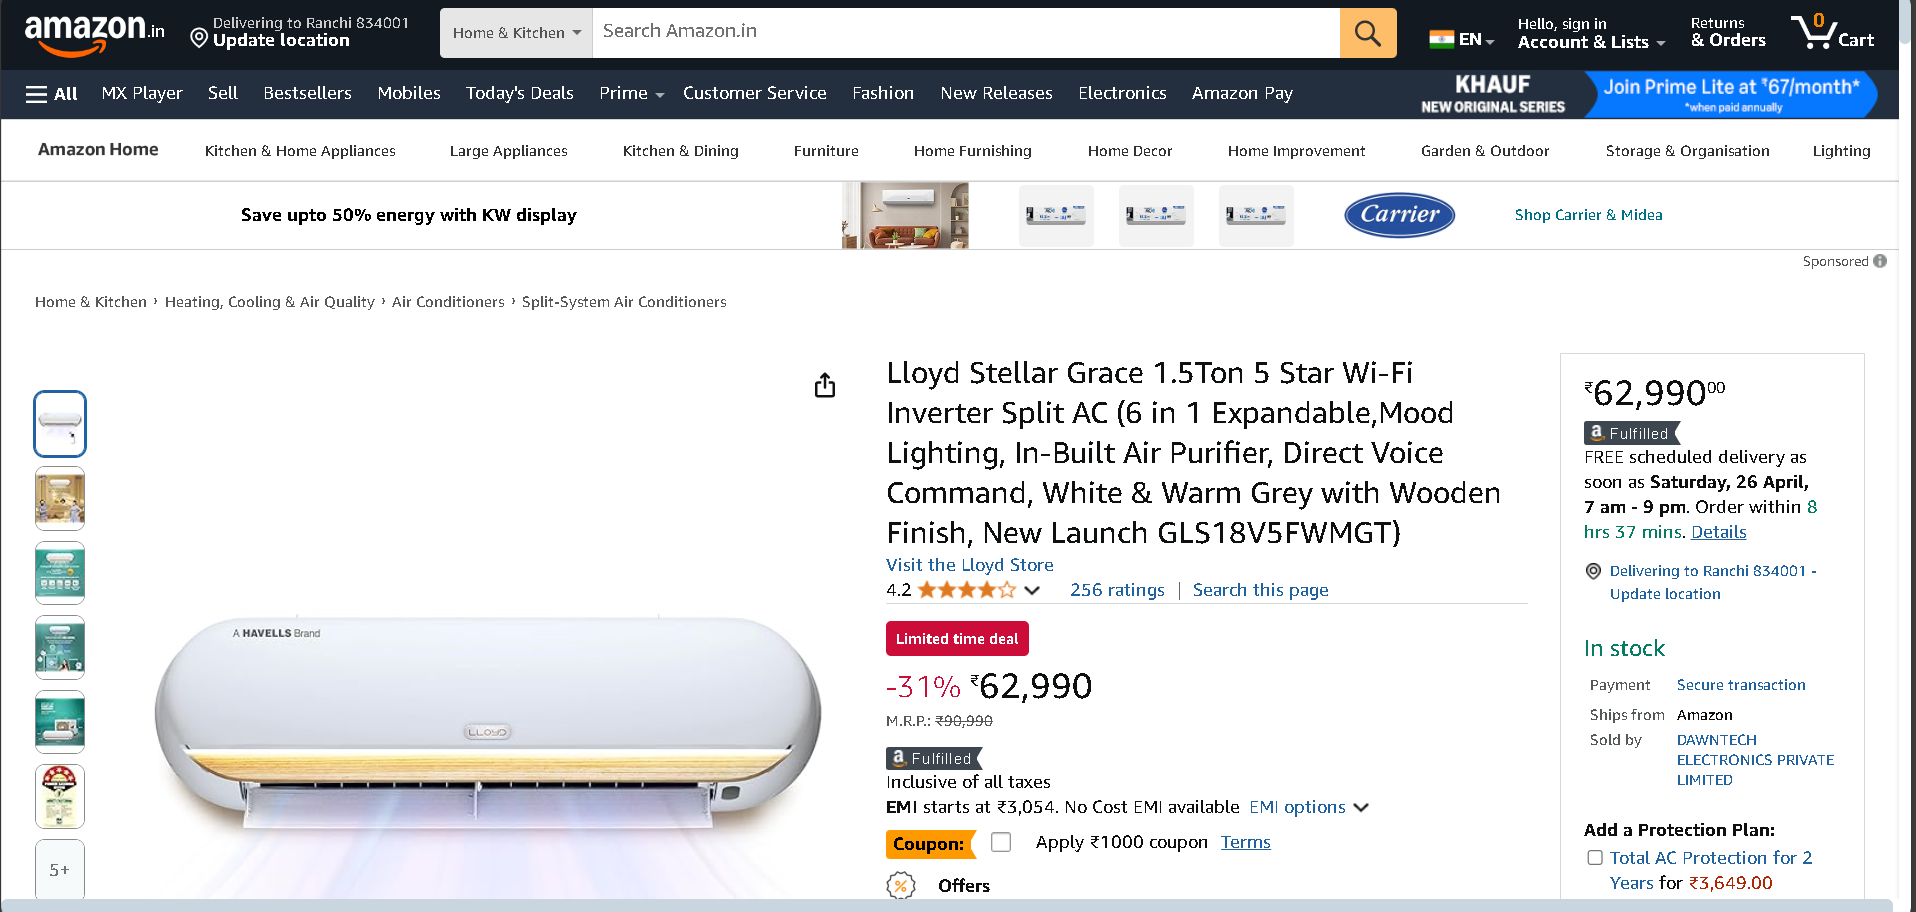The height and width of the screenshot is (912, 1916).
Task: Tick the Apply ₹1000 coupon checkbox
Action: 1001,842
